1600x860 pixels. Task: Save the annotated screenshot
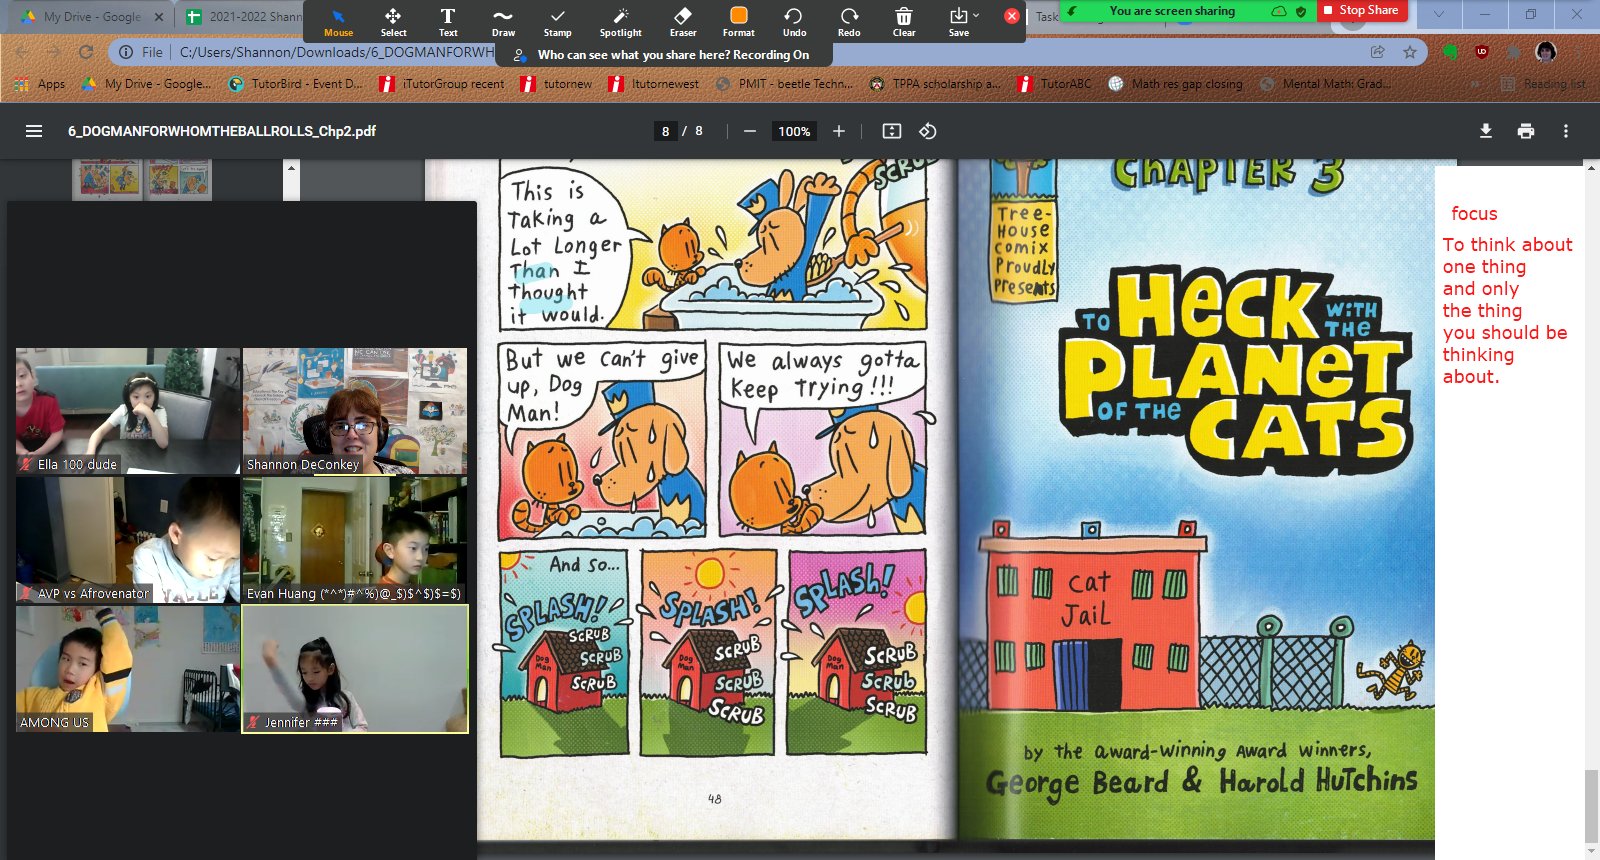point(959,22)
